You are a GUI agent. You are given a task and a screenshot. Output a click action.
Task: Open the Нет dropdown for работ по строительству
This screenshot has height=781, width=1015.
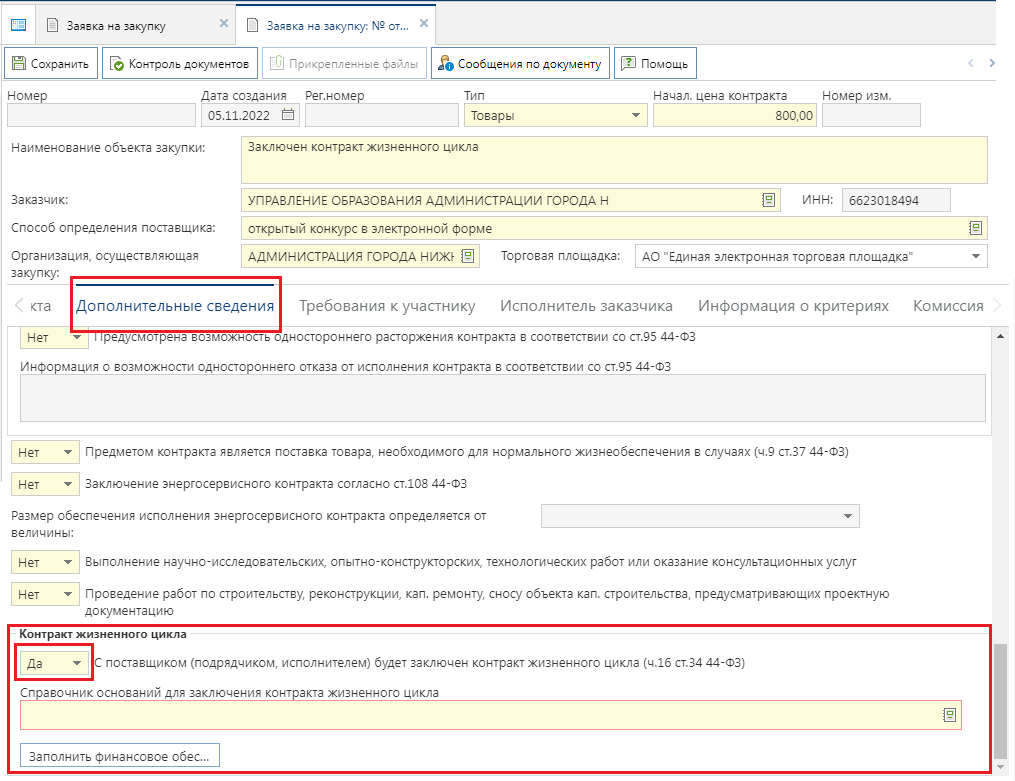(45, 594)
